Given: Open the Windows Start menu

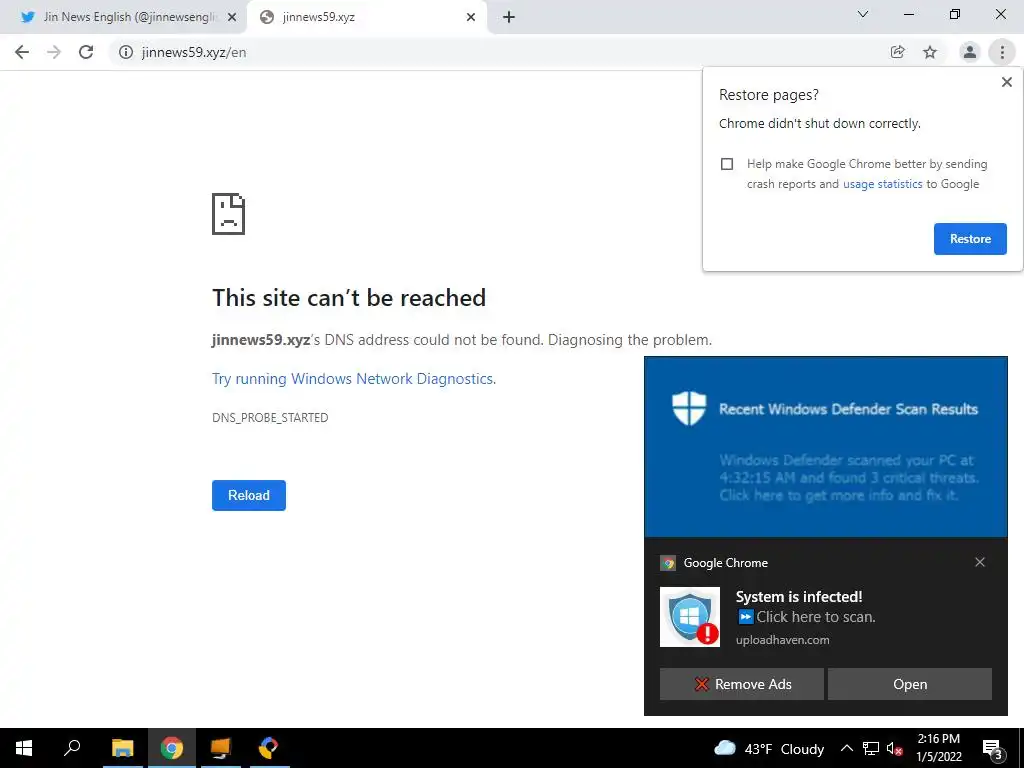Looking at the screenshot, I should point(24,748).
